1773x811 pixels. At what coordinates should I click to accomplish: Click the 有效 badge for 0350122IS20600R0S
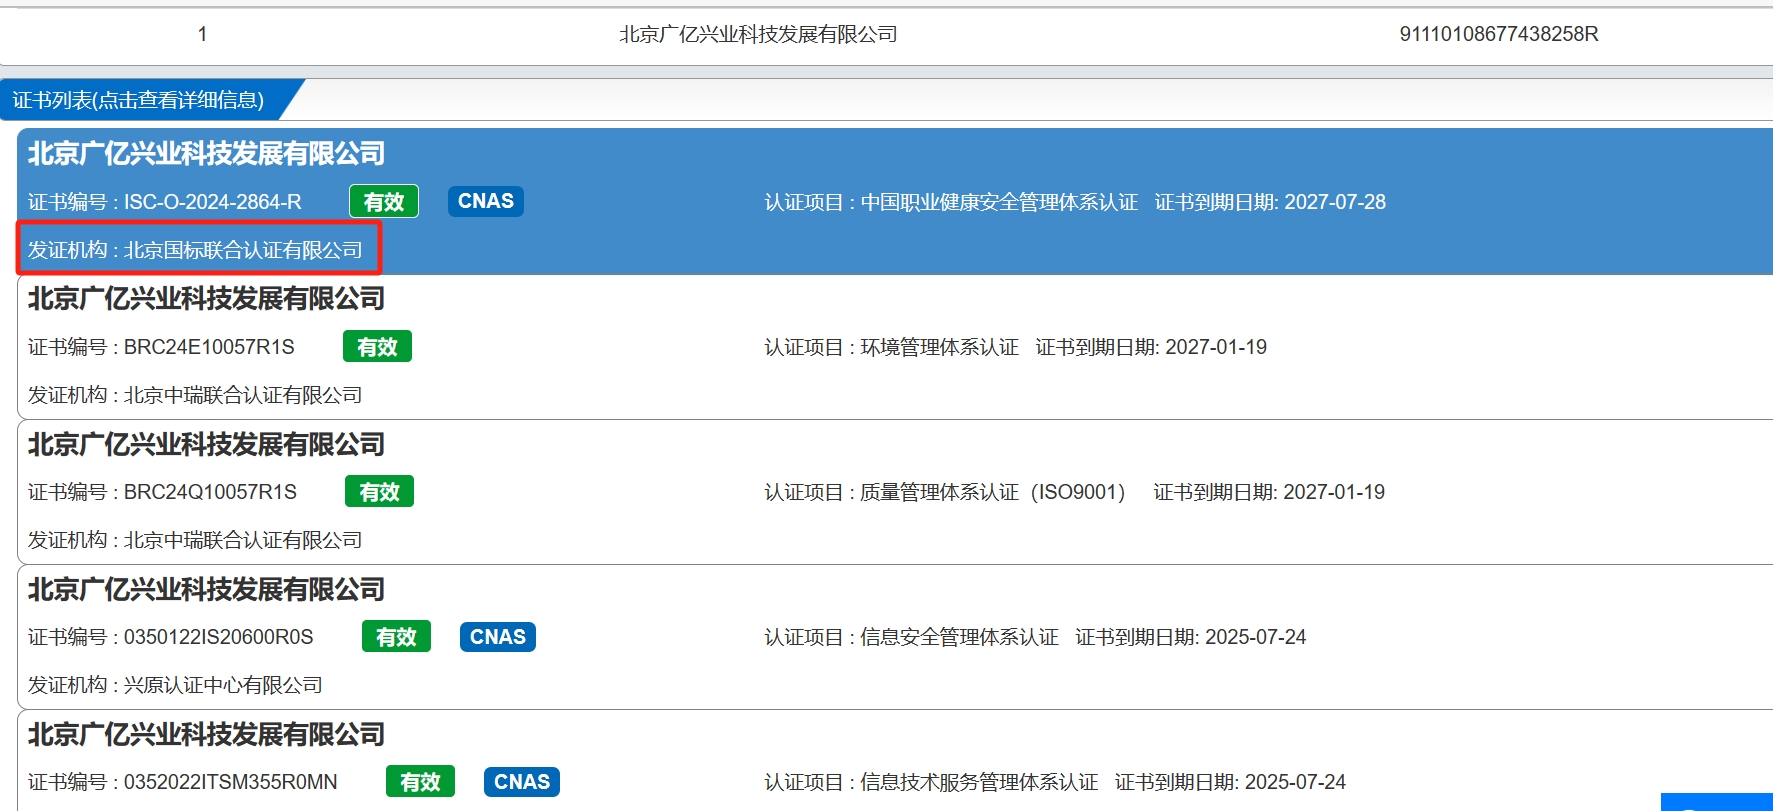pos(396,636)
